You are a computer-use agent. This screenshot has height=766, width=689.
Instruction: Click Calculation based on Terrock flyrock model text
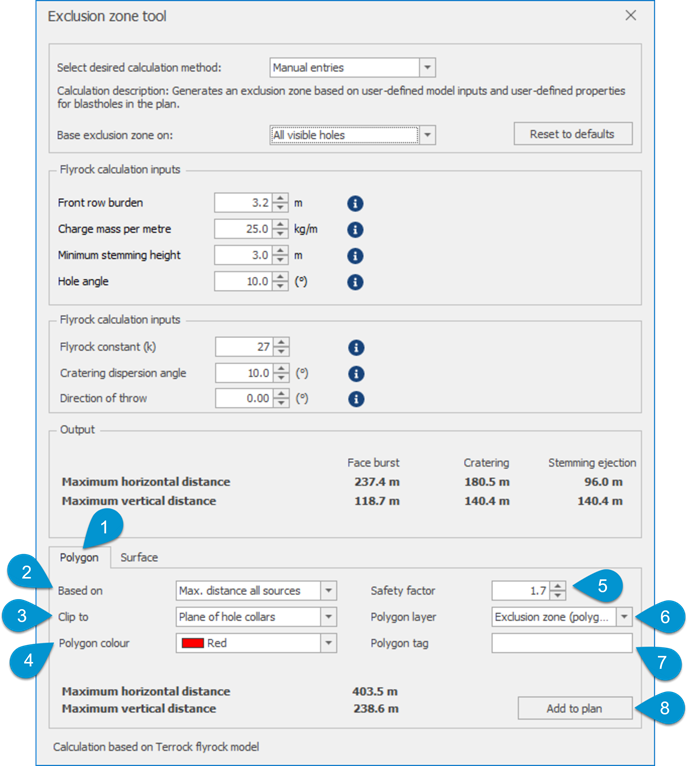coord(156,747)
